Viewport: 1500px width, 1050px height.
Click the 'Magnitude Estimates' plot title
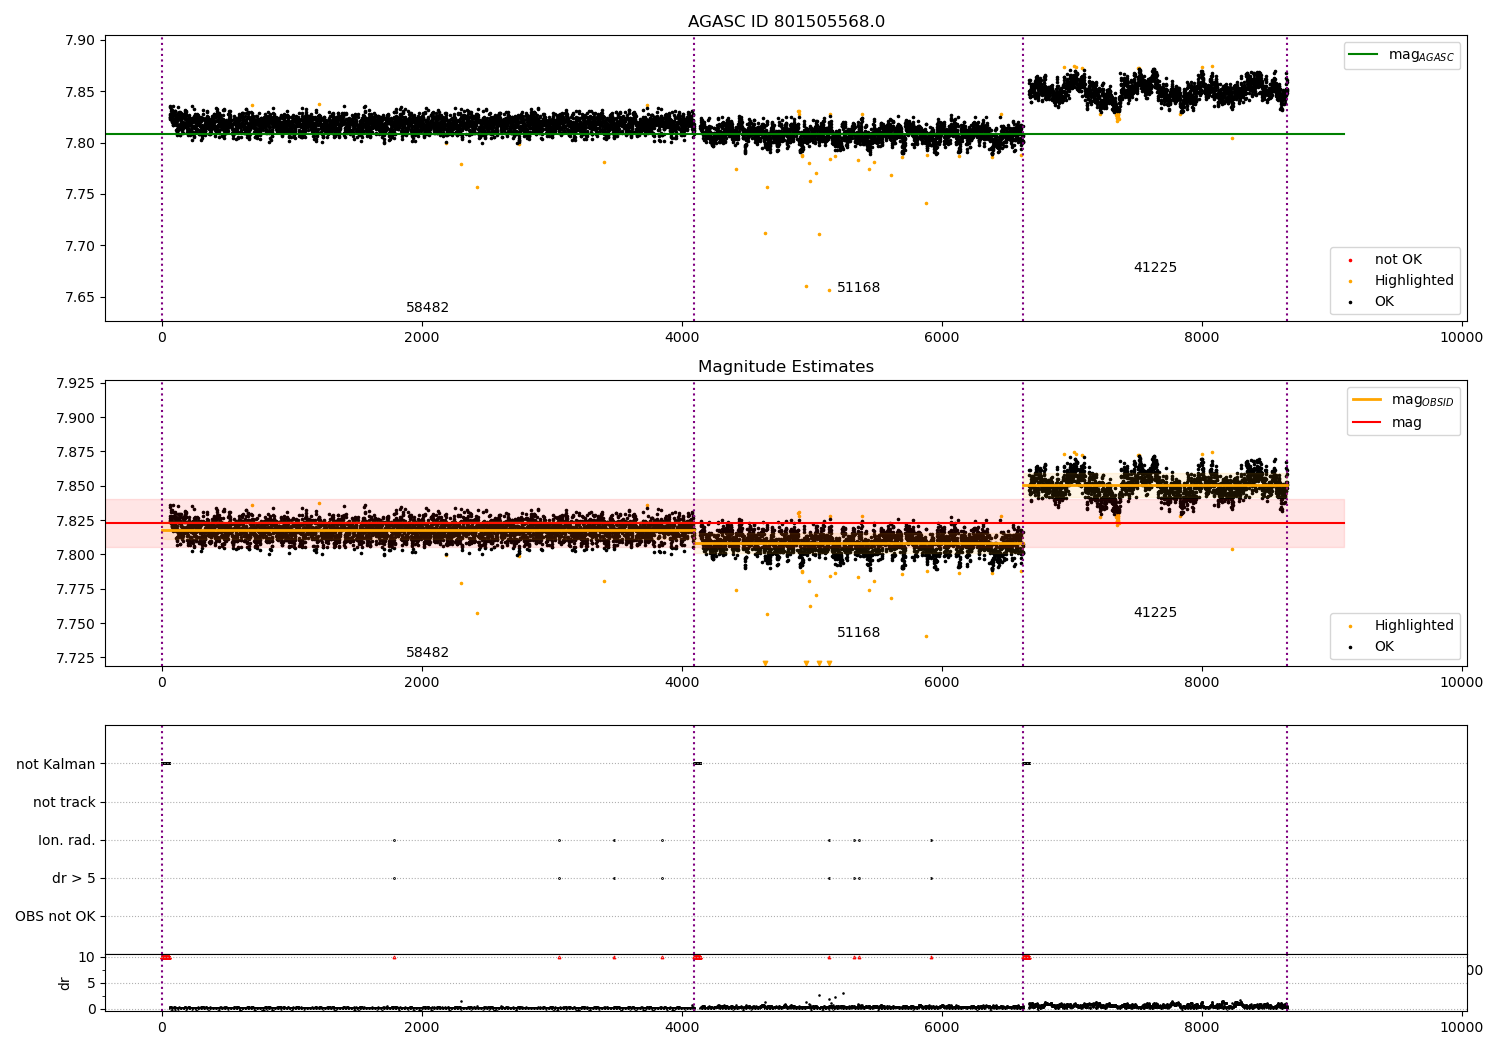(x=786, y=367)
